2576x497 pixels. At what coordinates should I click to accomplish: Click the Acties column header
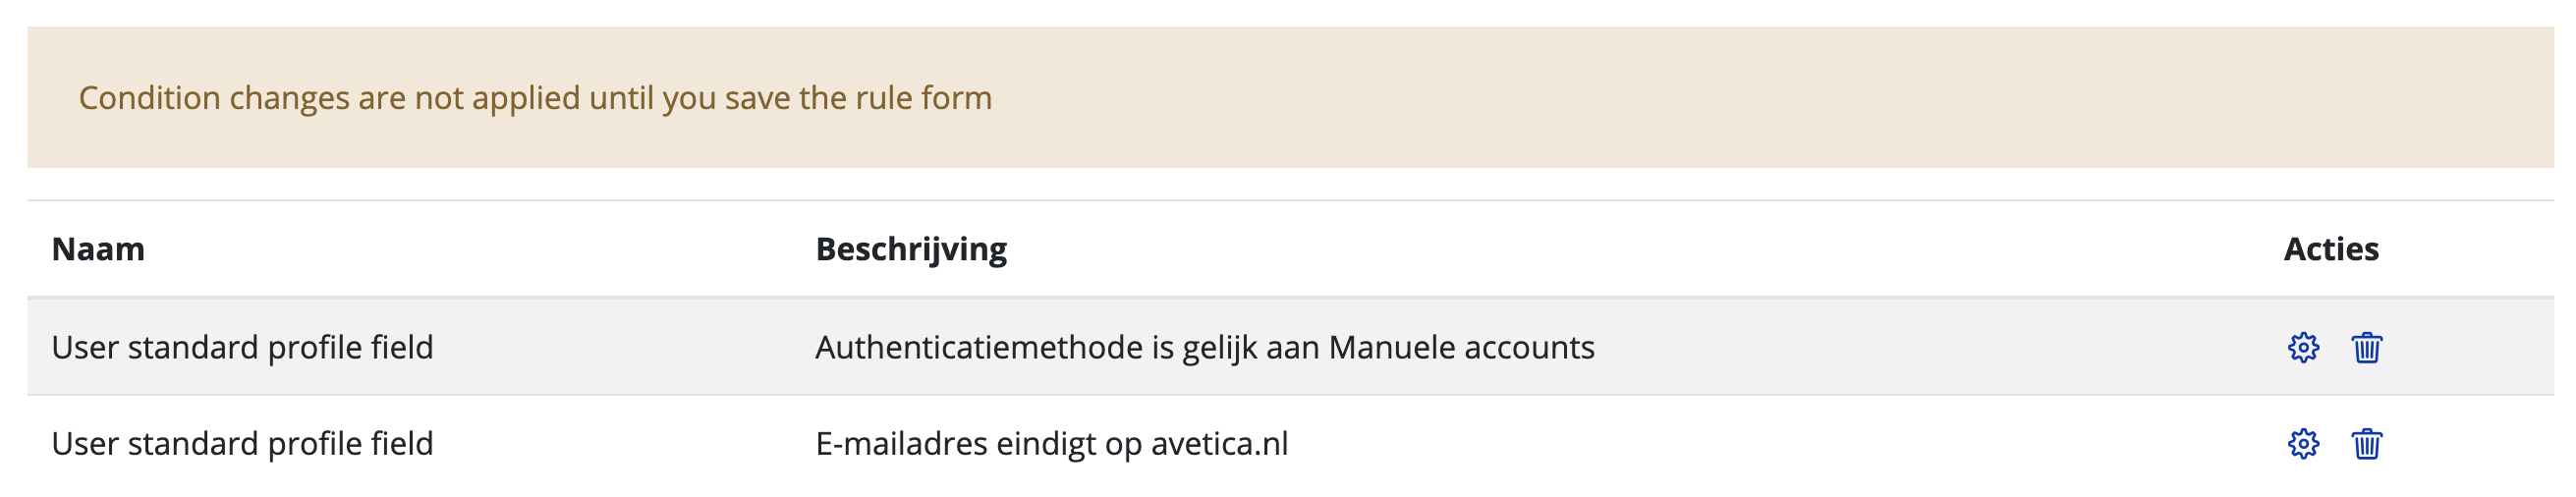(2331, 249)
